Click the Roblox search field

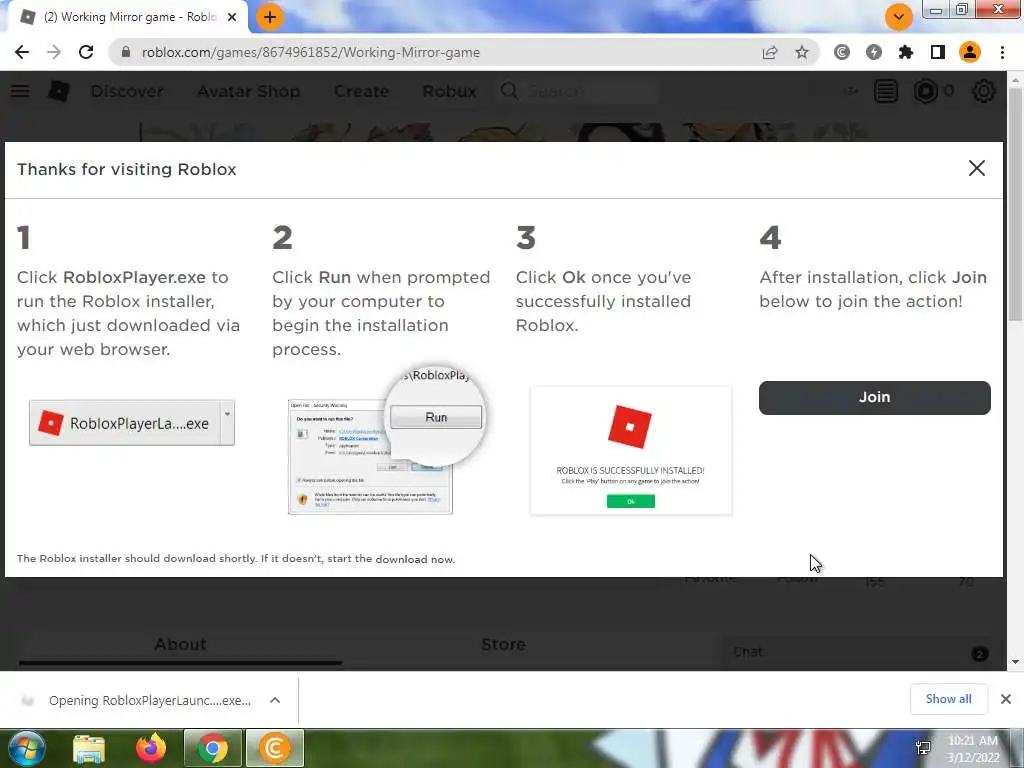[578, 91]
